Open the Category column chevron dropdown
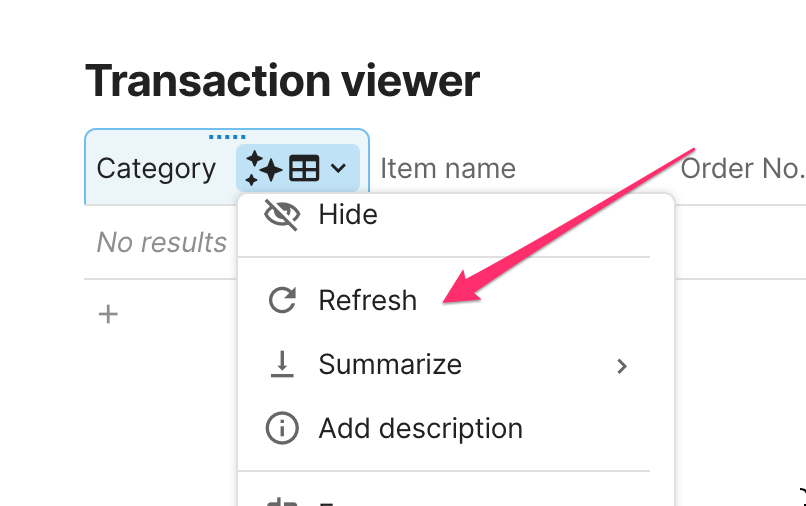The width and height of the screenshot is (806, 506). (338, 169)
